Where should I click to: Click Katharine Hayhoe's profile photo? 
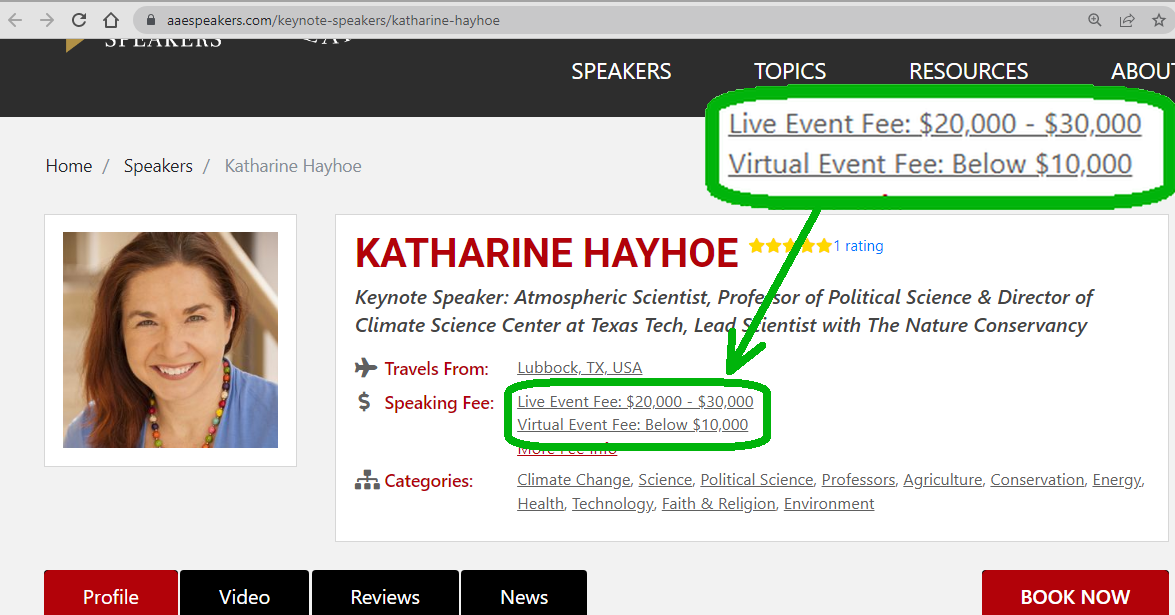[x=170, y=340]
